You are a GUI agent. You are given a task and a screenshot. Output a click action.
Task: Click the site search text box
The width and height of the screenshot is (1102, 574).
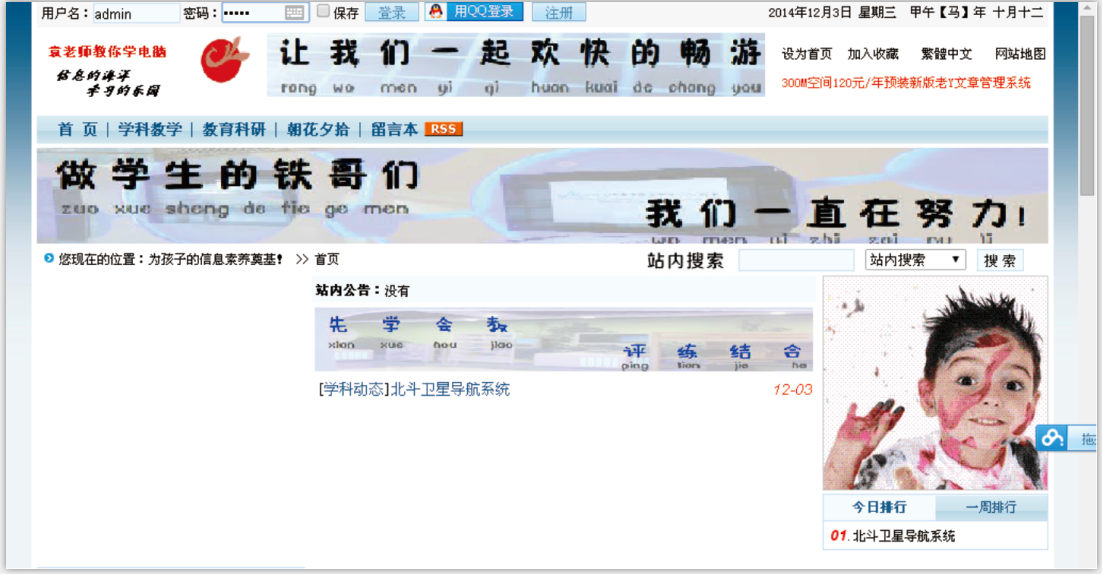point(796,260)
